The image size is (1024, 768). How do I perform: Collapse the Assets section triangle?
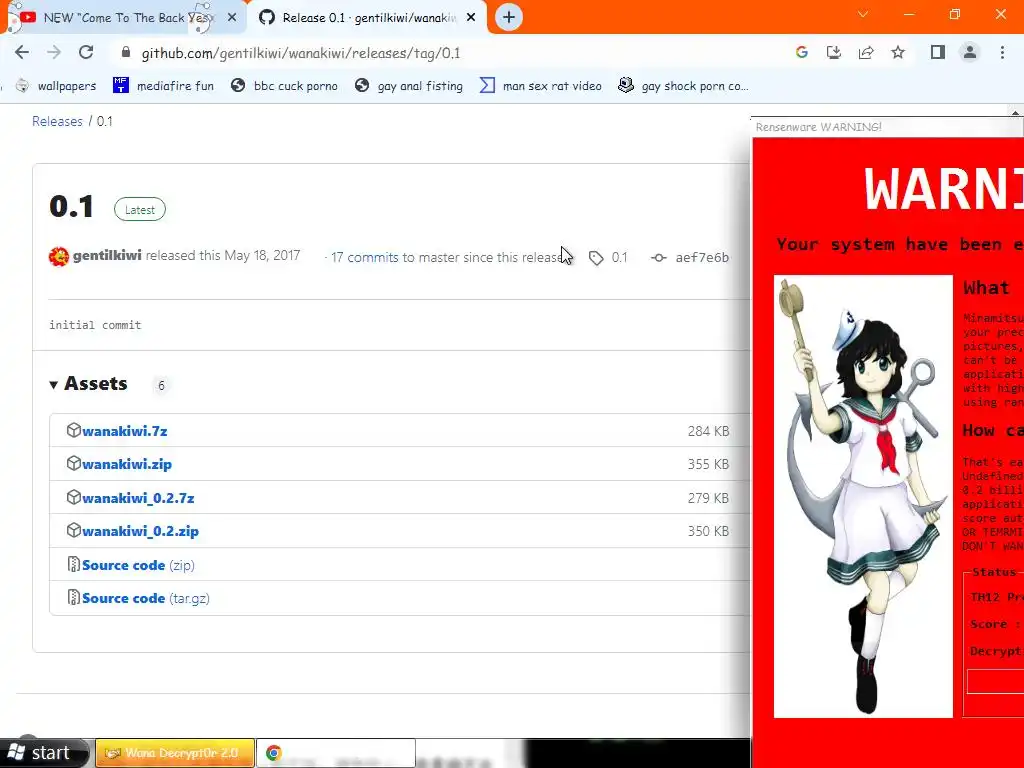[x=54, y=385]
